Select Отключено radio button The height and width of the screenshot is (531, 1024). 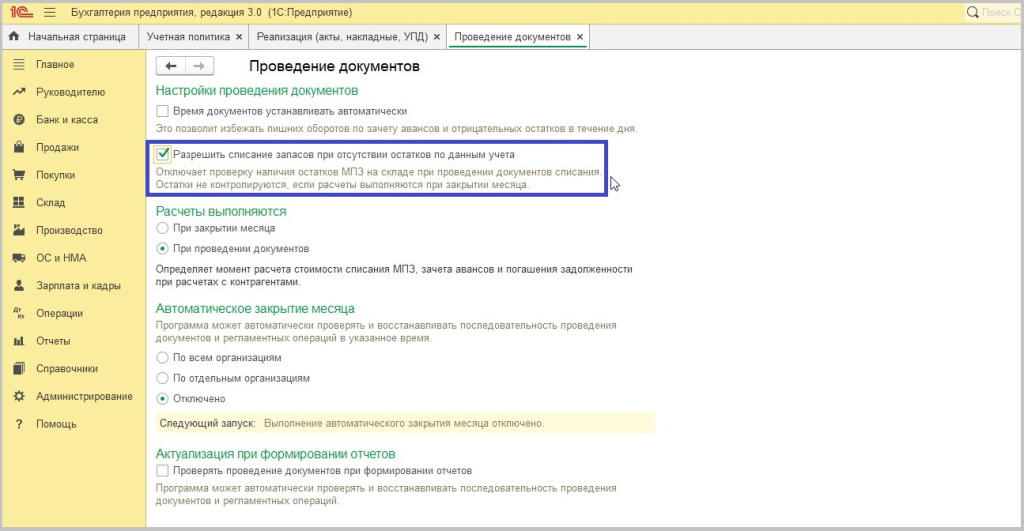163,398
